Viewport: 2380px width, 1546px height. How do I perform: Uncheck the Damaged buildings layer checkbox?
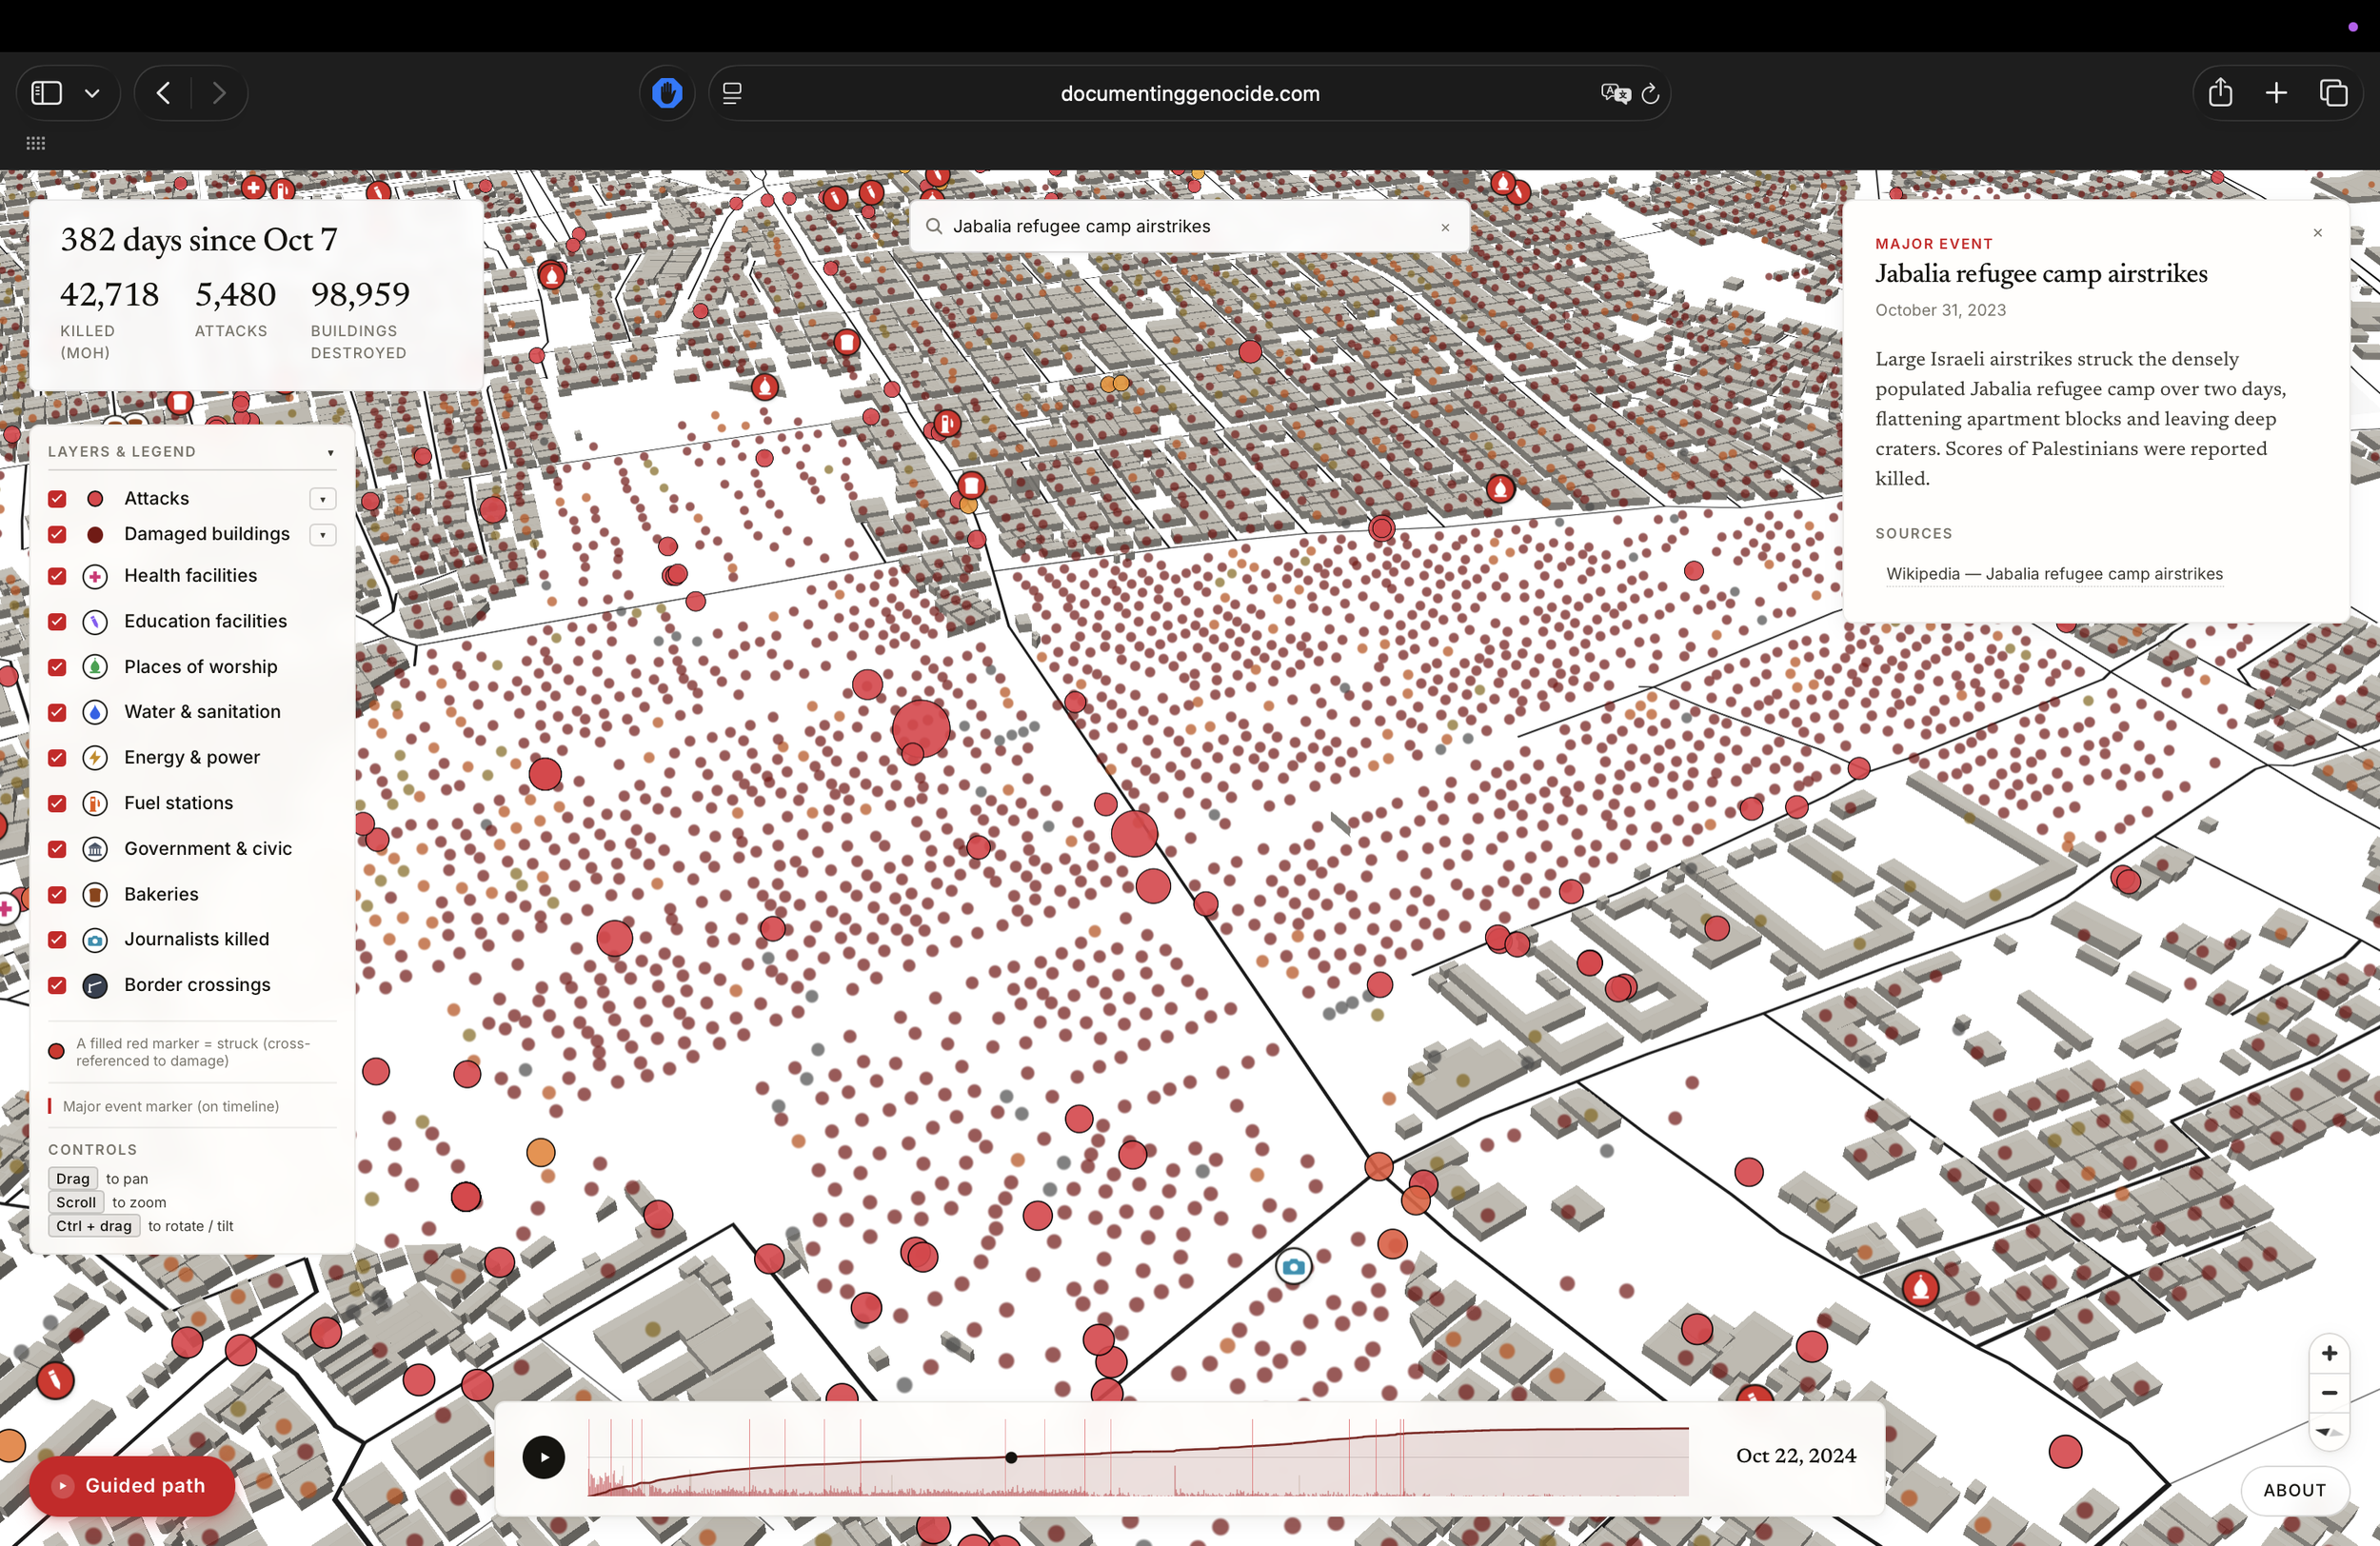tap(57, 534)
